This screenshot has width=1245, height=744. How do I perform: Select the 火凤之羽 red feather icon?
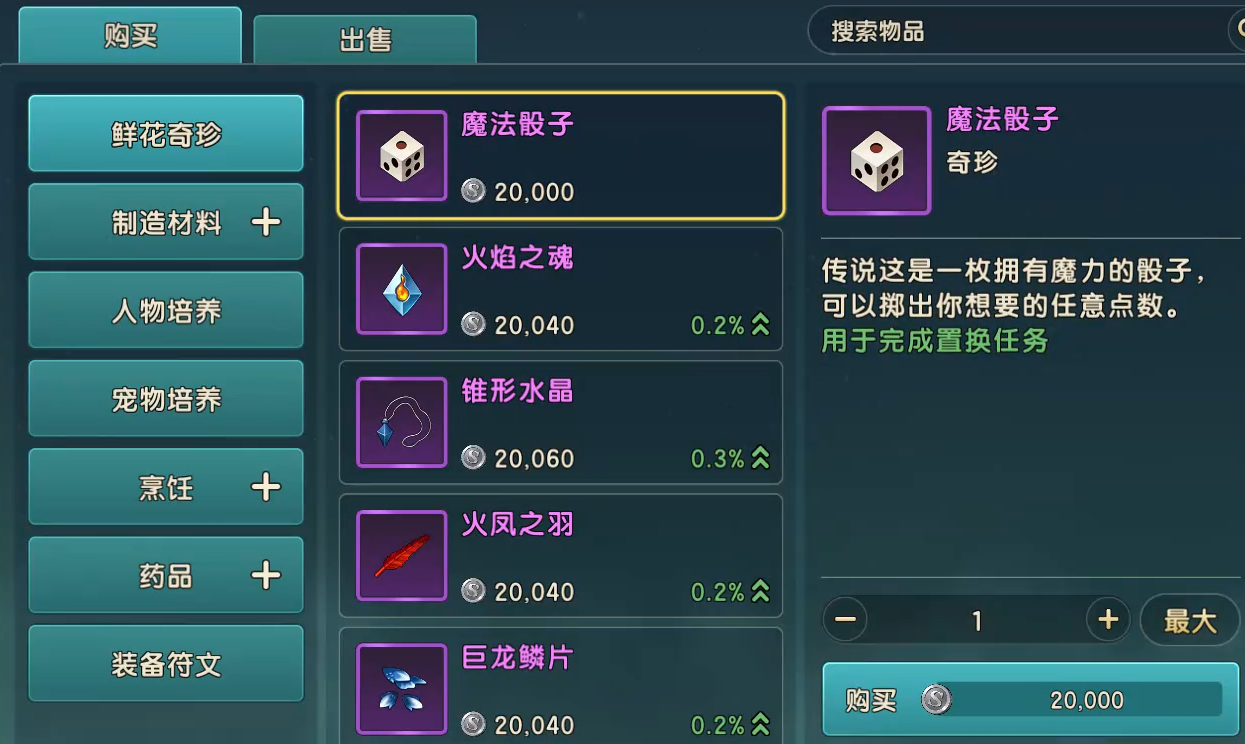402,555
